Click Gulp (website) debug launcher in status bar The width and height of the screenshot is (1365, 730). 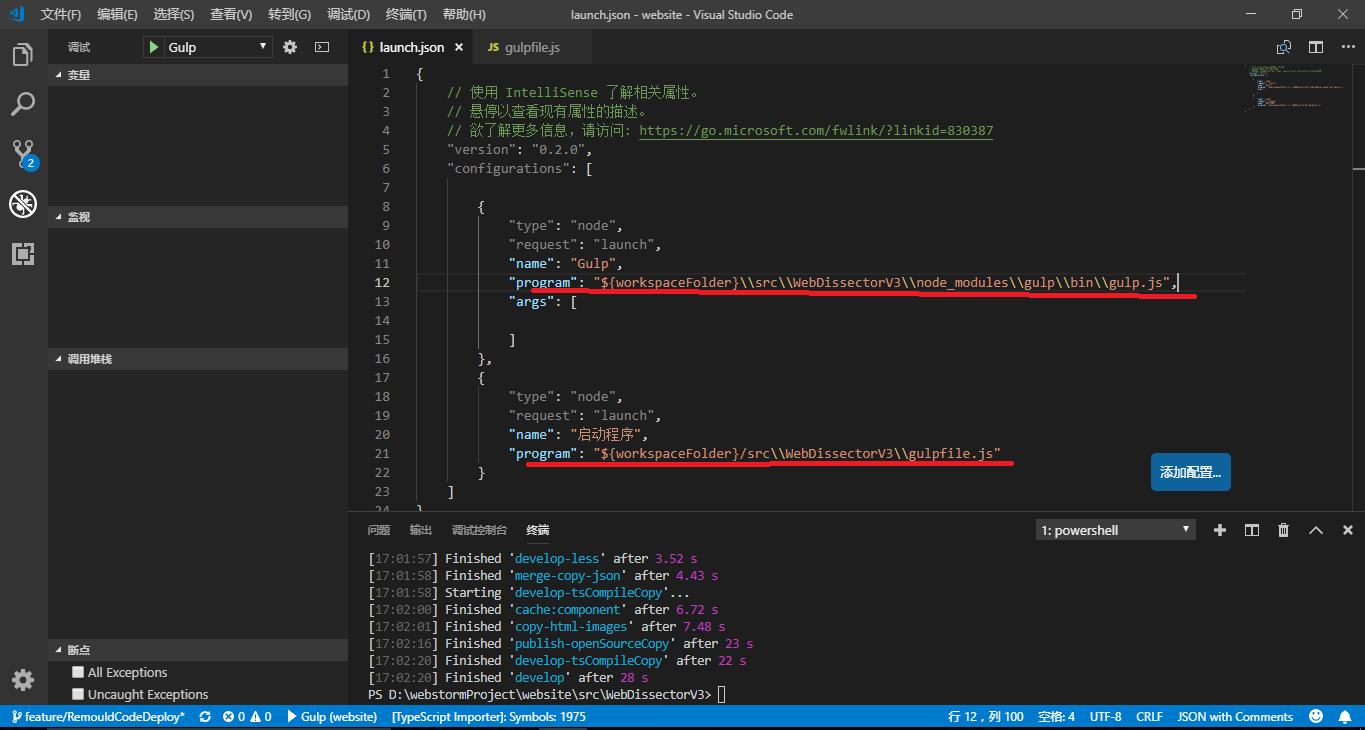331,717
